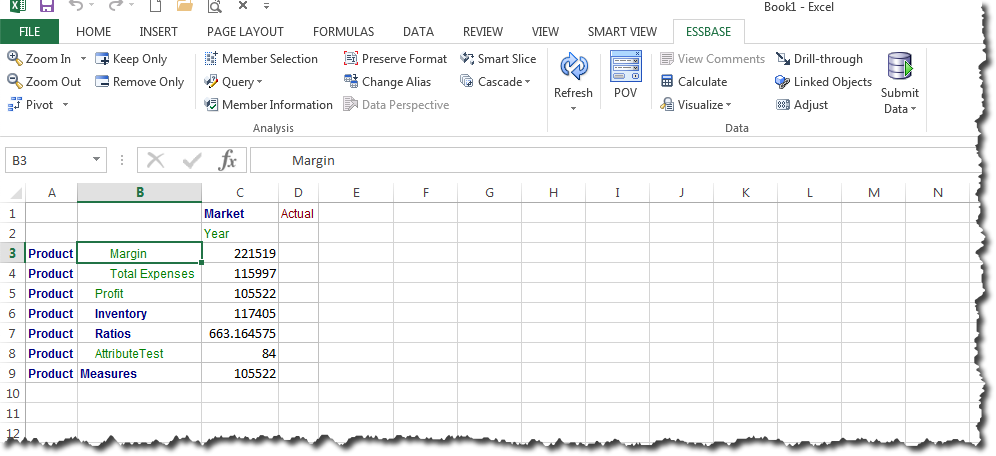996x456 pixels.
Task: Click the Cascade icon
Action: (x=467, y=82)
